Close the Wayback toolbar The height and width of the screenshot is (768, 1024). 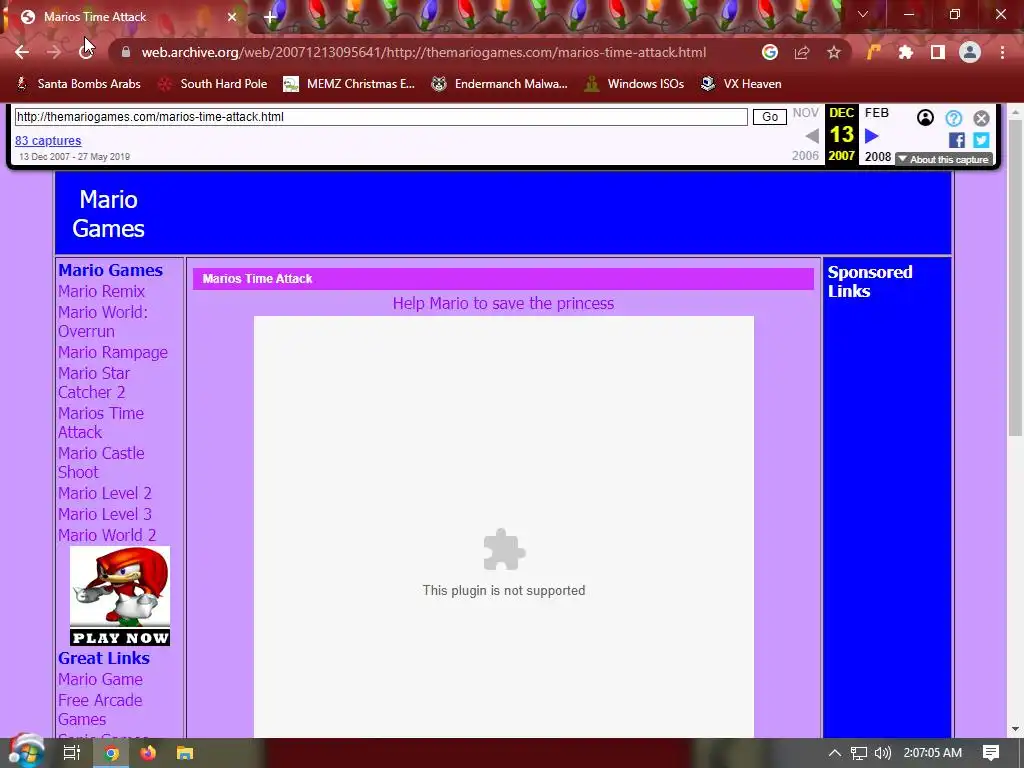click(982, 118)
